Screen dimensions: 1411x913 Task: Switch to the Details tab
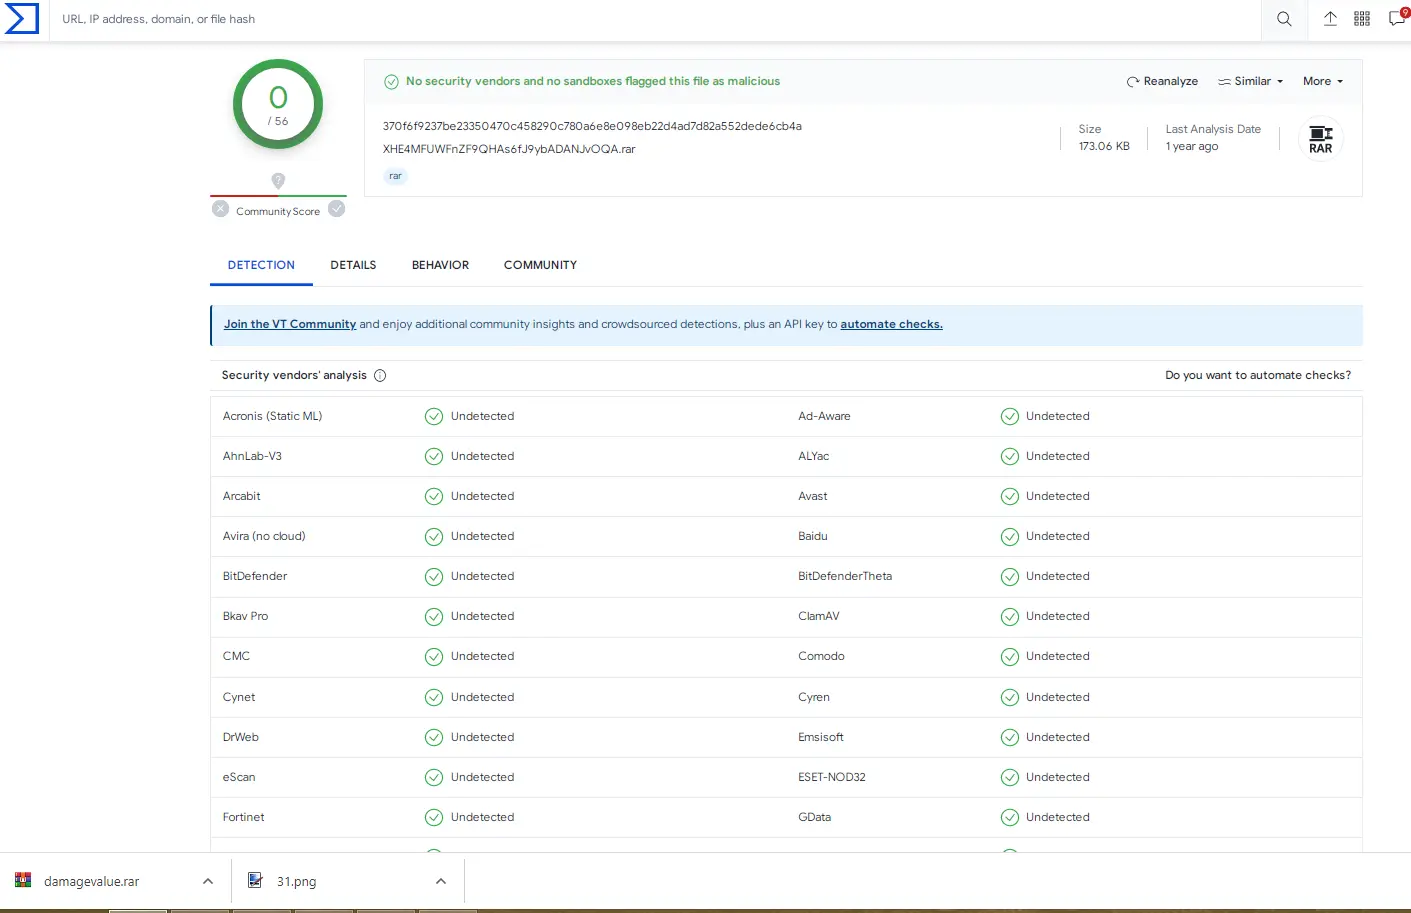353,265
